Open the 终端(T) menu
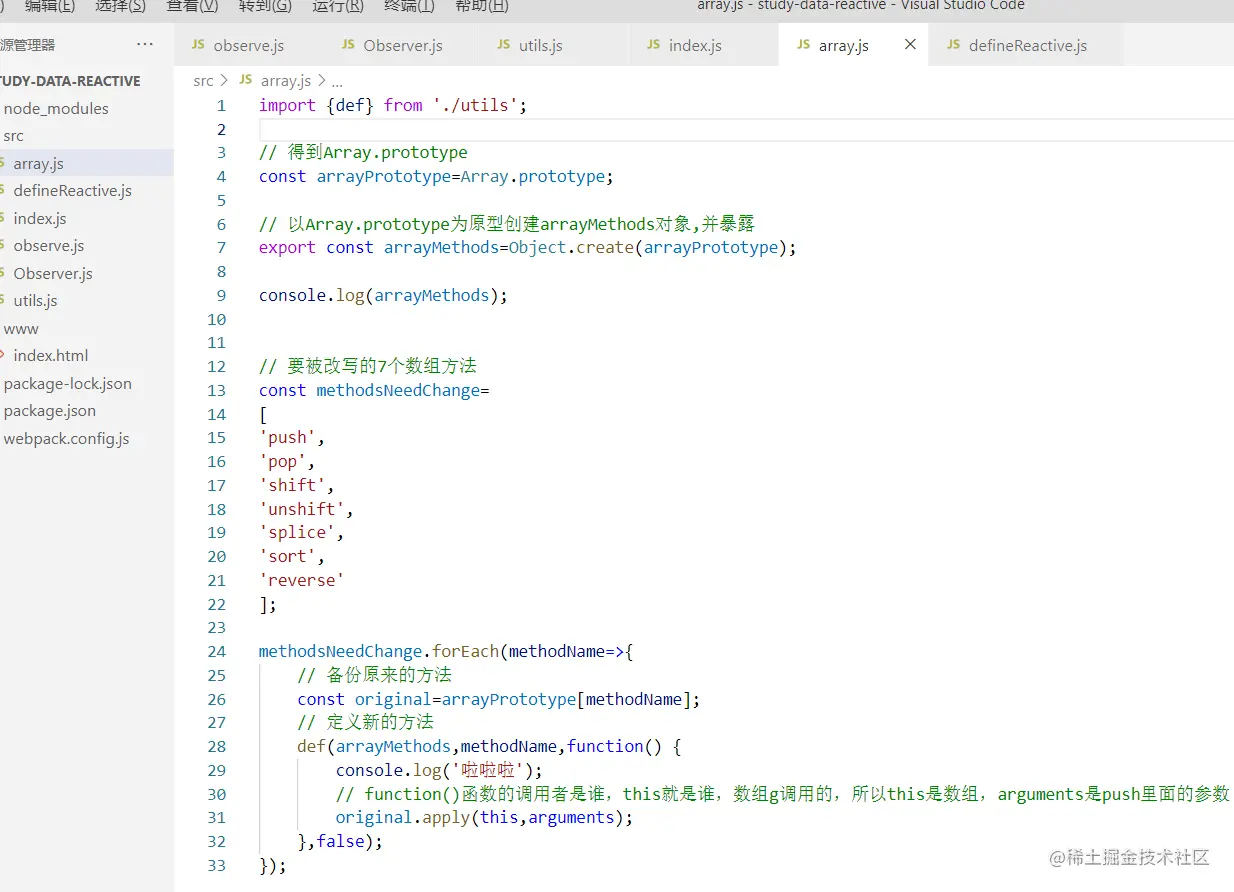This screenshot has width=1234, height=892. click(409, 6)
